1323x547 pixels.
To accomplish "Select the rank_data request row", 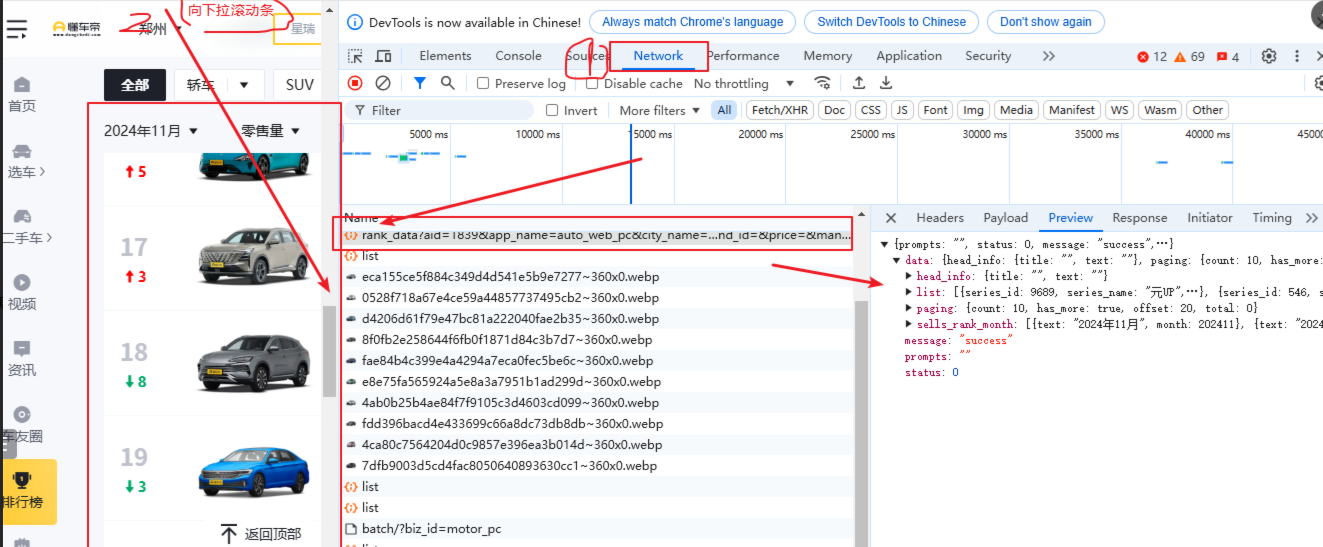I will [x=597, y=235].
